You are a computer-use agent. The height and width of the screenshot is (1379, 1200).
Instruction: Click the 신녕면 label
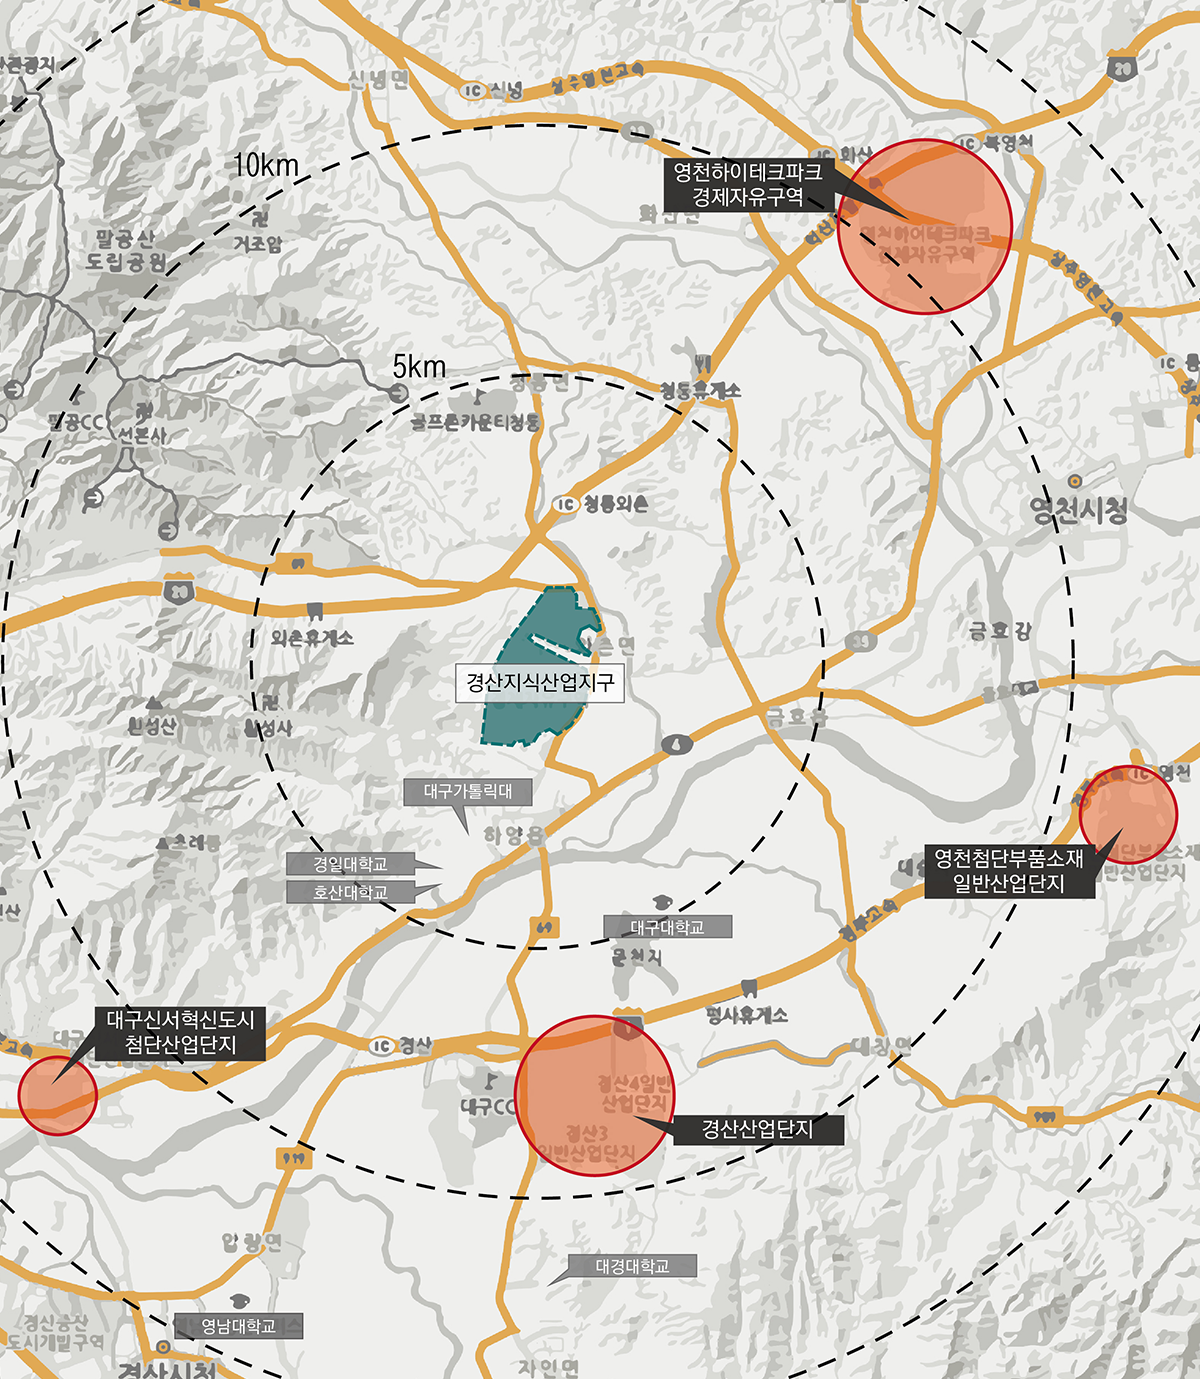click(379, 79)
